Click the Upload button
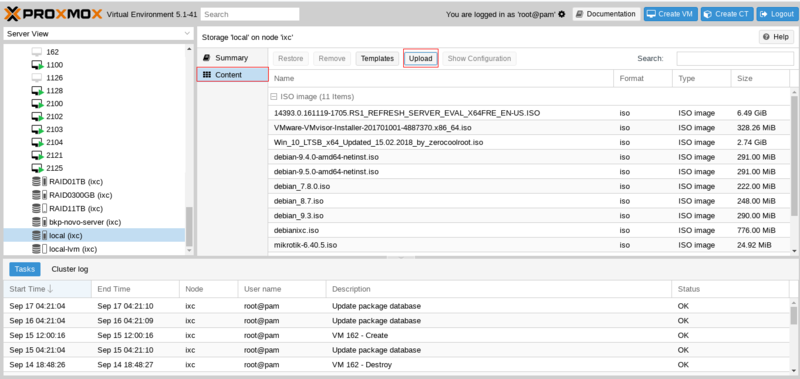This screenshot has width=800, height=379. (421, 59)
